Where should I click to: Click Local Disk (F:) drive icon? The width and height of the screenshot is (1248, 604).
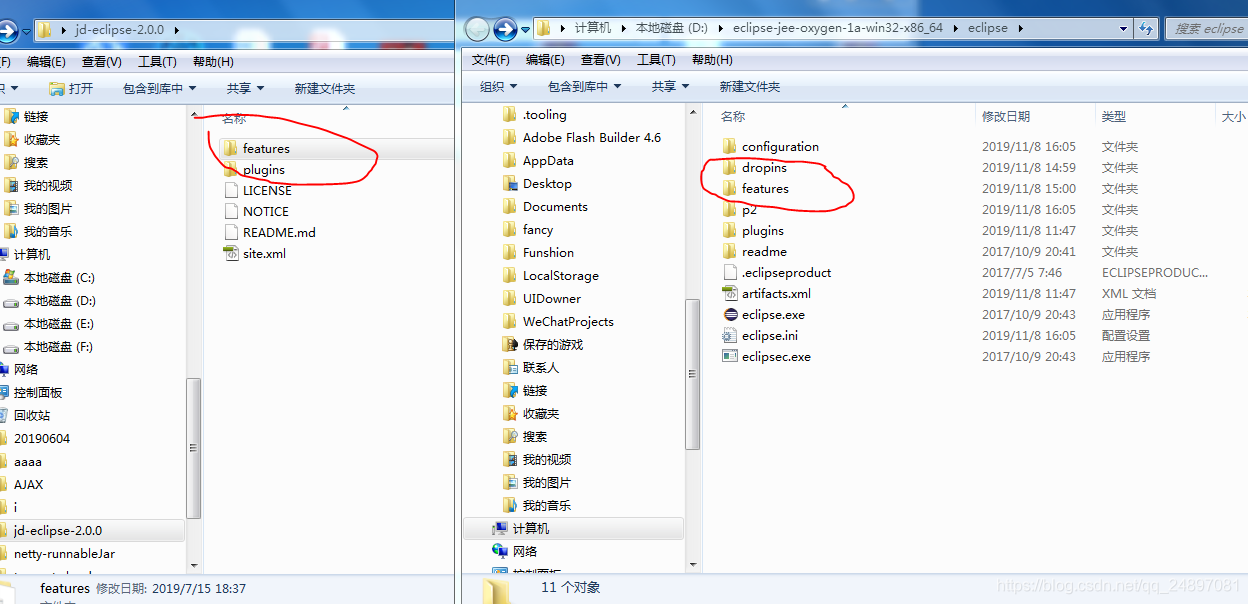11,347
